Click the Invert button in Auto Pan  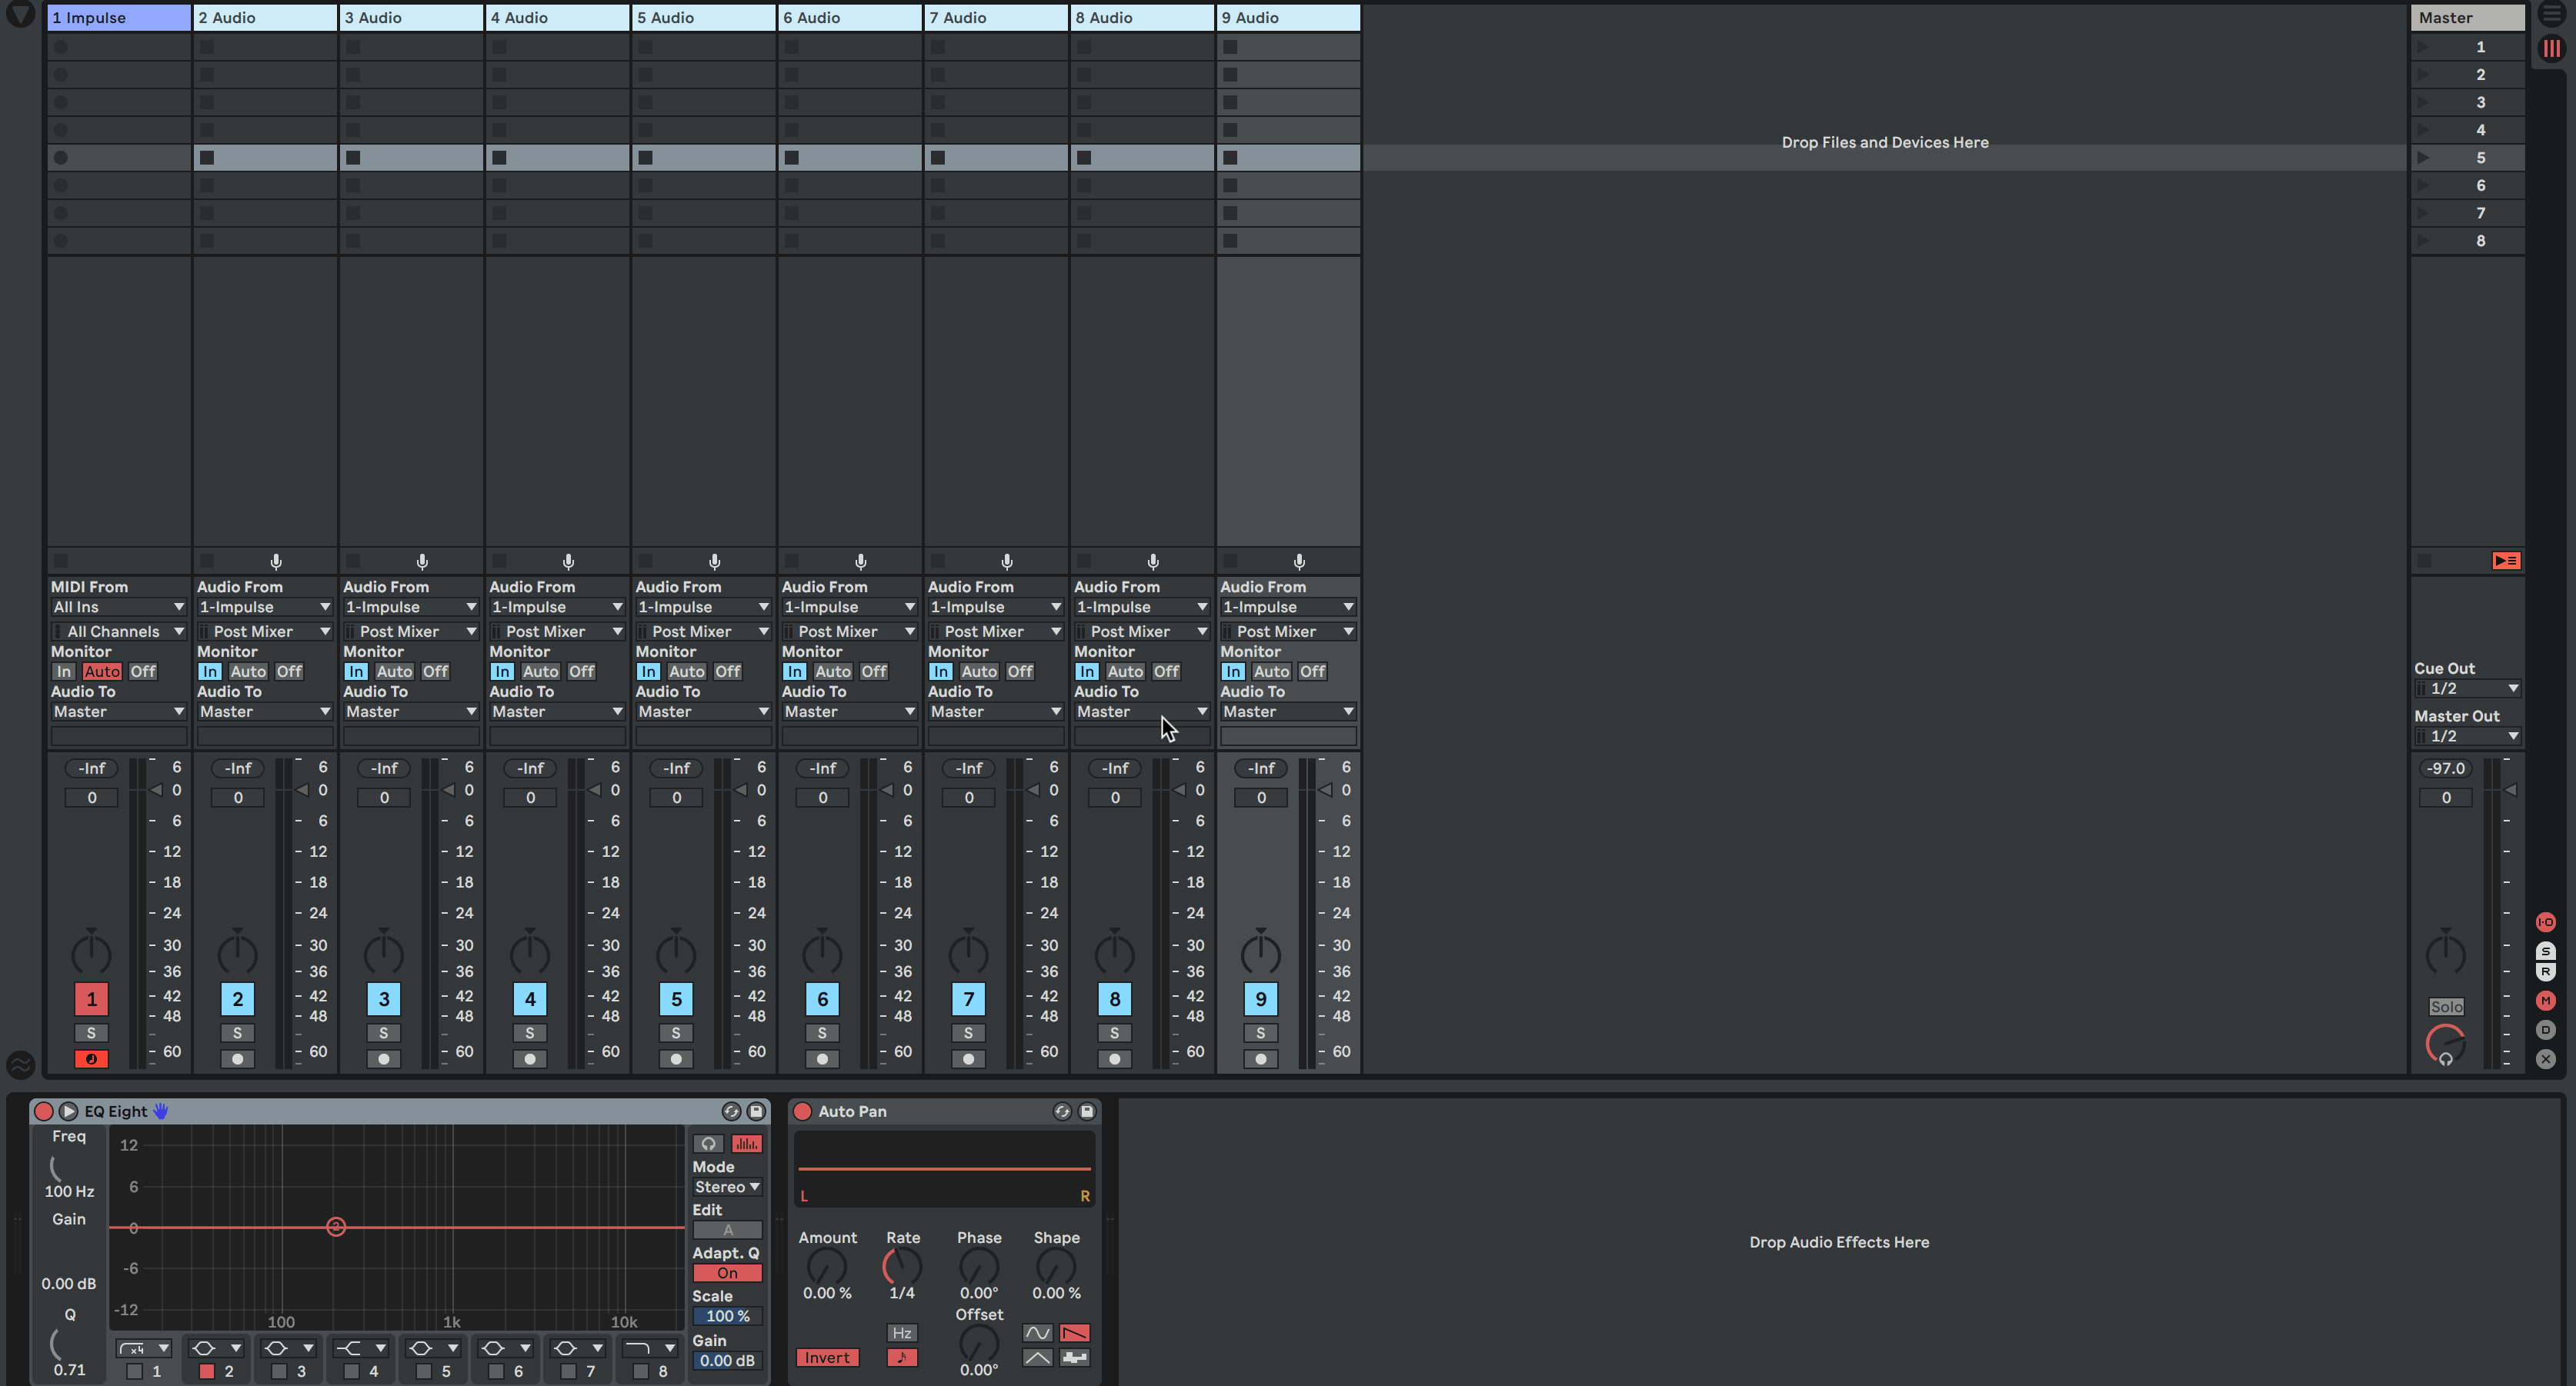pyautogui.click(x=827, y=1358)
